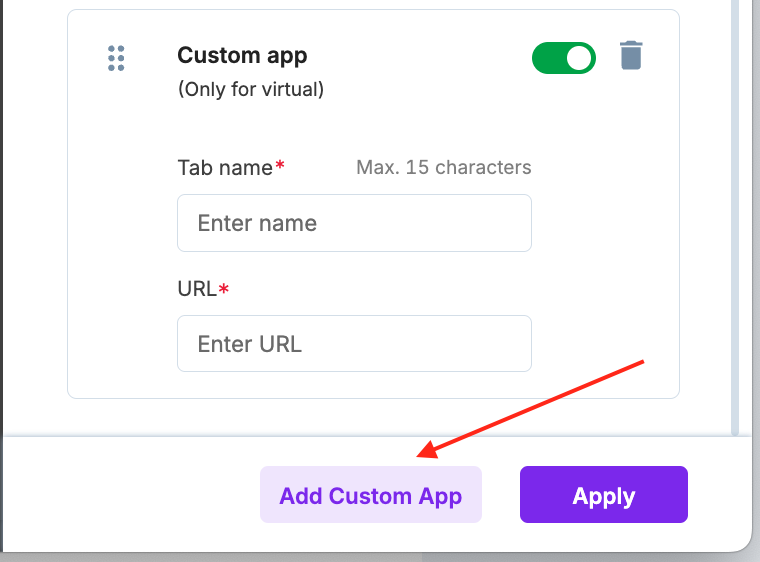760x562 pixels.
Task: Click the dark backdrop below the dialog
Action: coord(300,557)
